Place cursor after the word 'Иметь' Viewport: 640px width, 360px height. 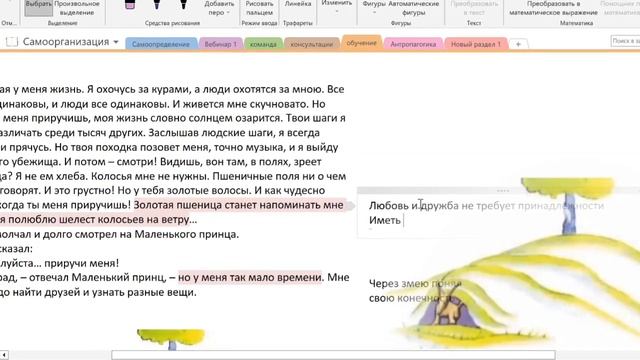pos(402,220)
